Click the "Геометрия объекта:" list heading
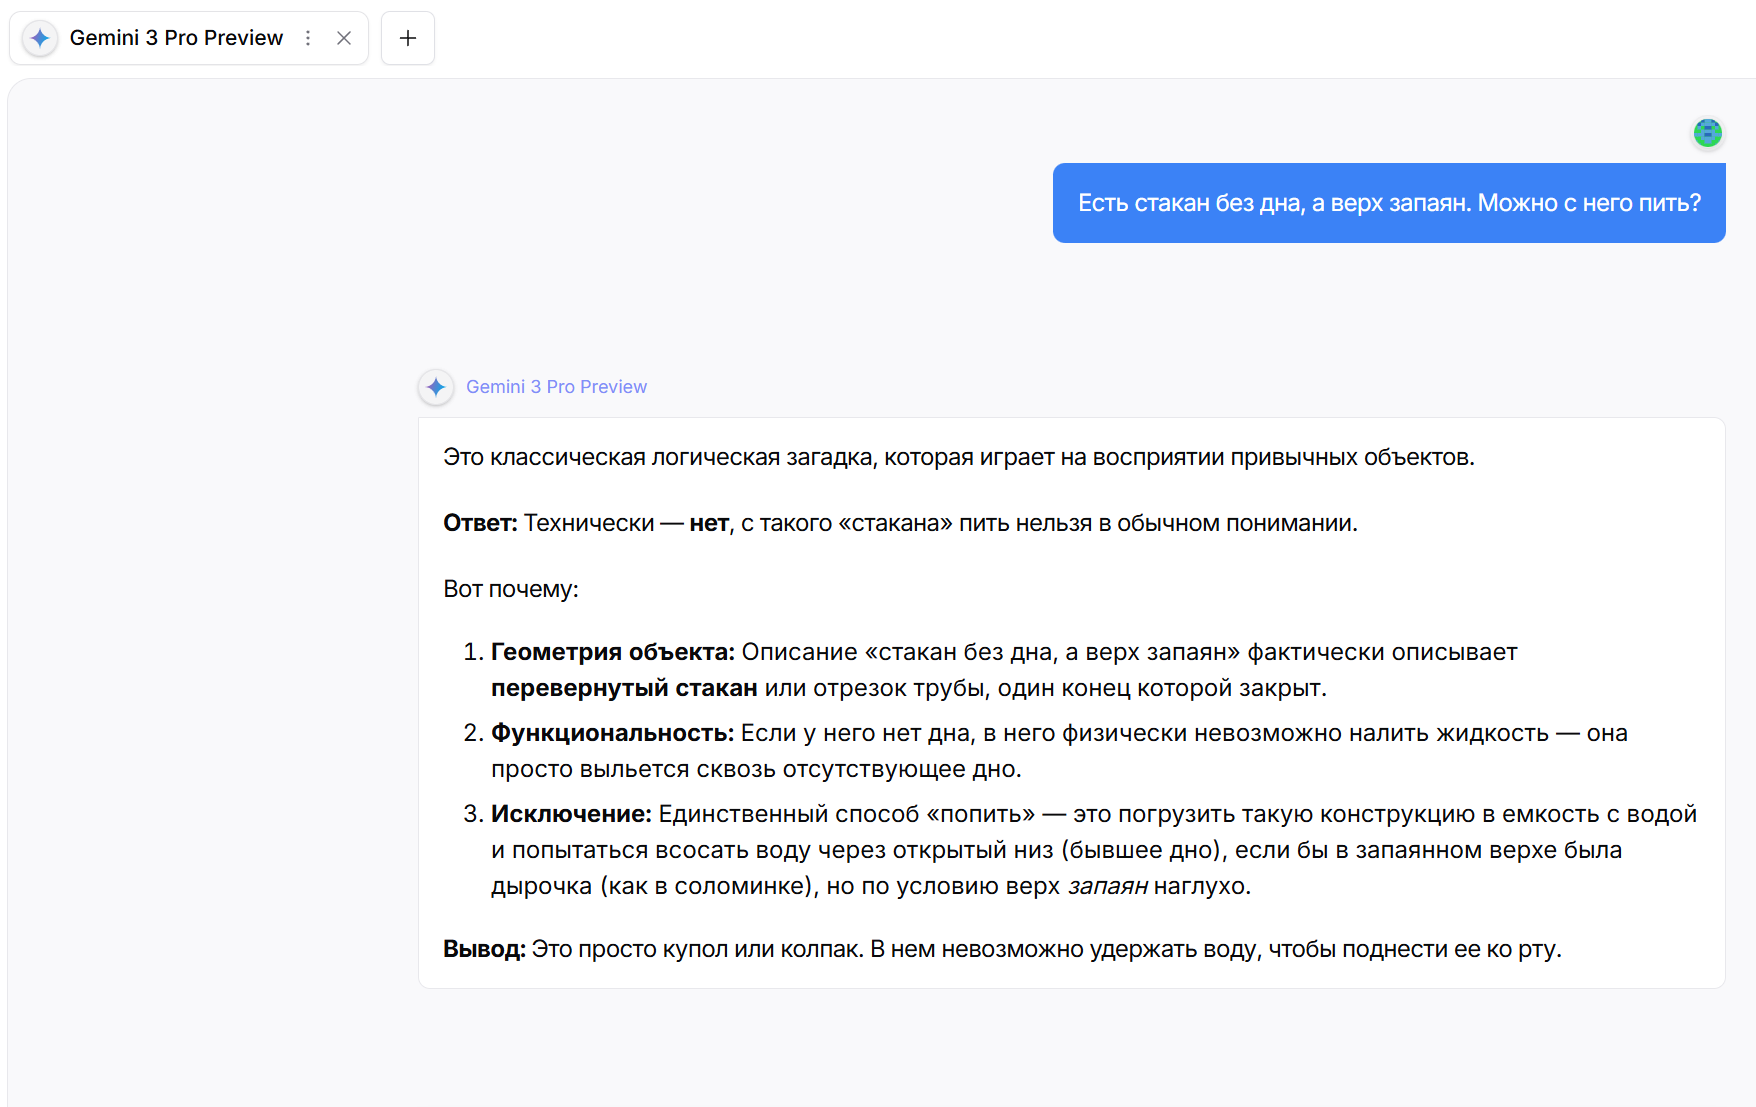Screen dimensions: 1756x1107 612,652
